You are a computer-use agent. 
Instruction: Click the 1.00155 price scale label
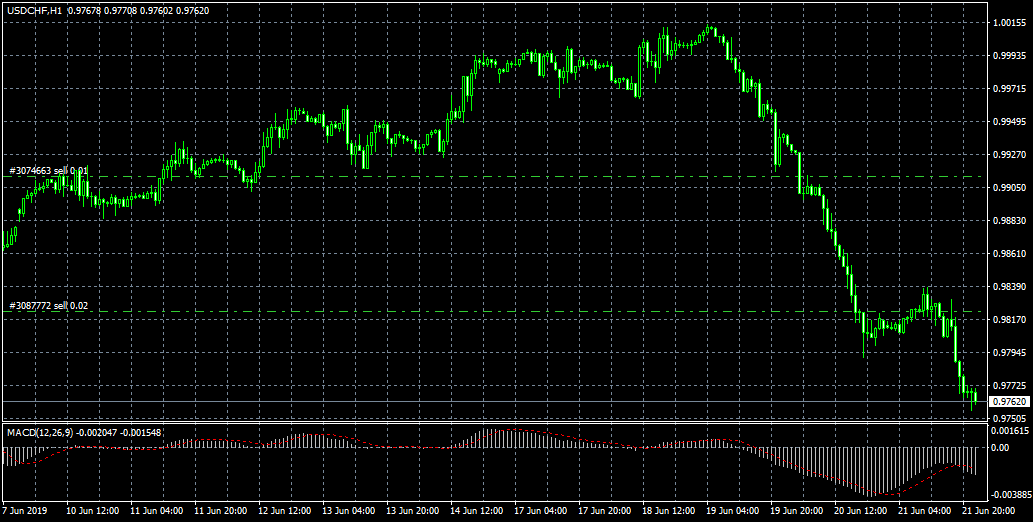point(1004,23)
